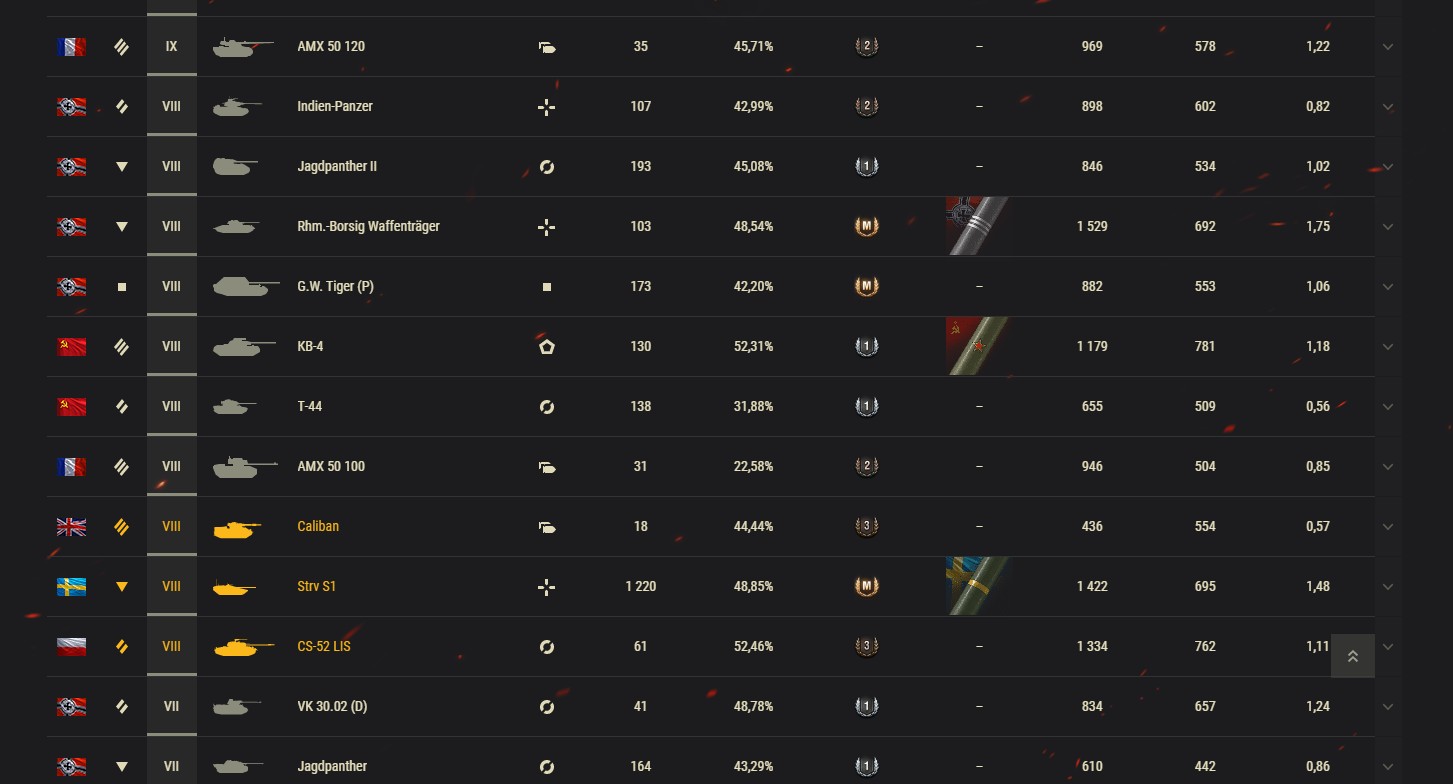Click the tank silhouette icon for Caliban
This screenshot has width=1453, height=784.
[237, 528]
